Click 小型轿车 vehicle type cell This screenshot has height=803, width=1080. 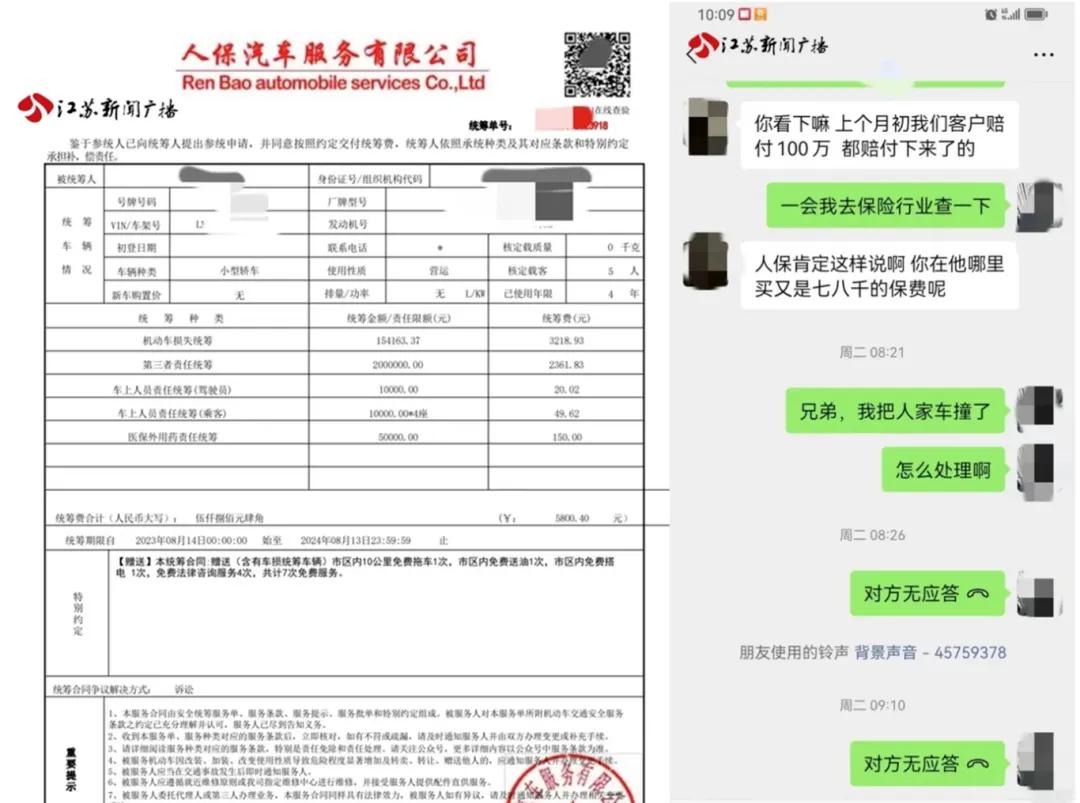[x=239, y=271]
